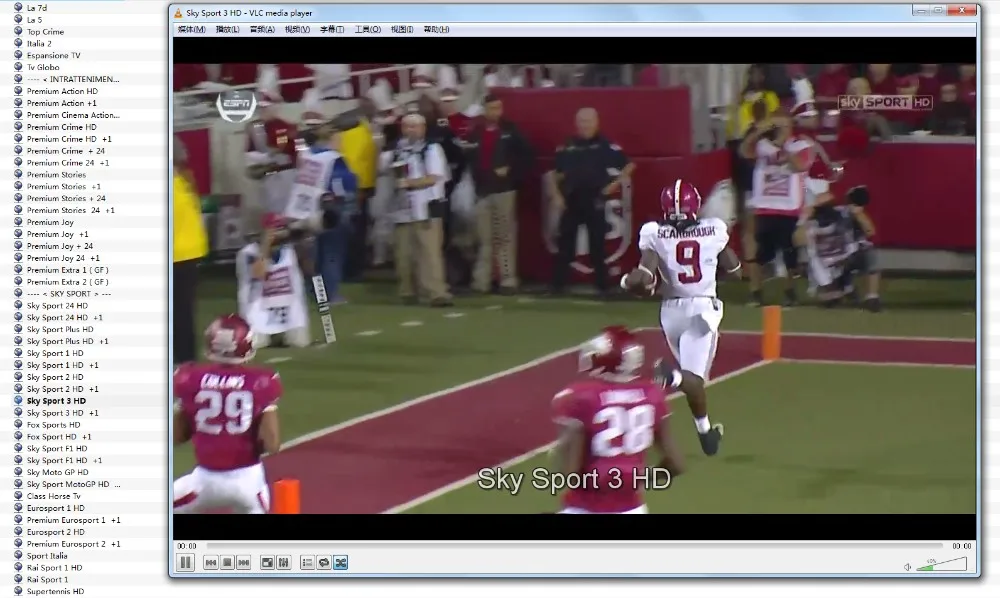Select 'Eurosport 2 HD' channel

point(55,532)
